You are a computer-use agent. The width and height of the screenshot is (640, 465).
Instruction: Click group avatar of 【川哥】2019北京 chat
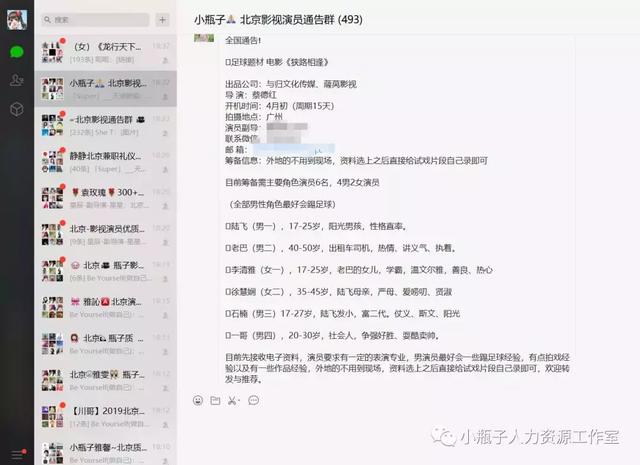pos(52,417)
